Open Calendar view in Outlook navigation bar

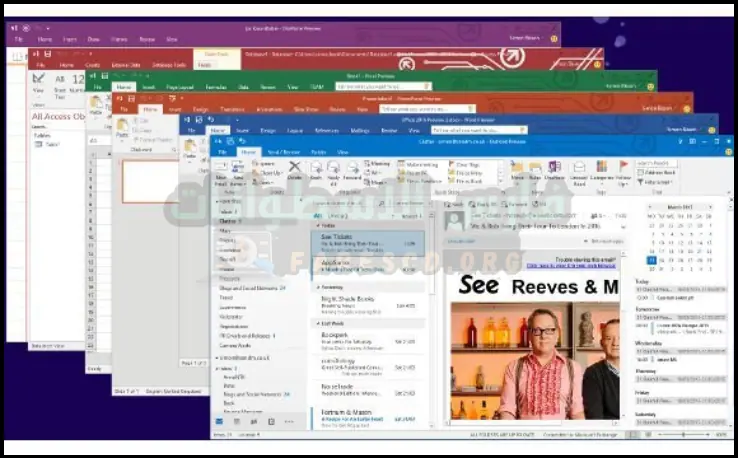pos(237,421)
